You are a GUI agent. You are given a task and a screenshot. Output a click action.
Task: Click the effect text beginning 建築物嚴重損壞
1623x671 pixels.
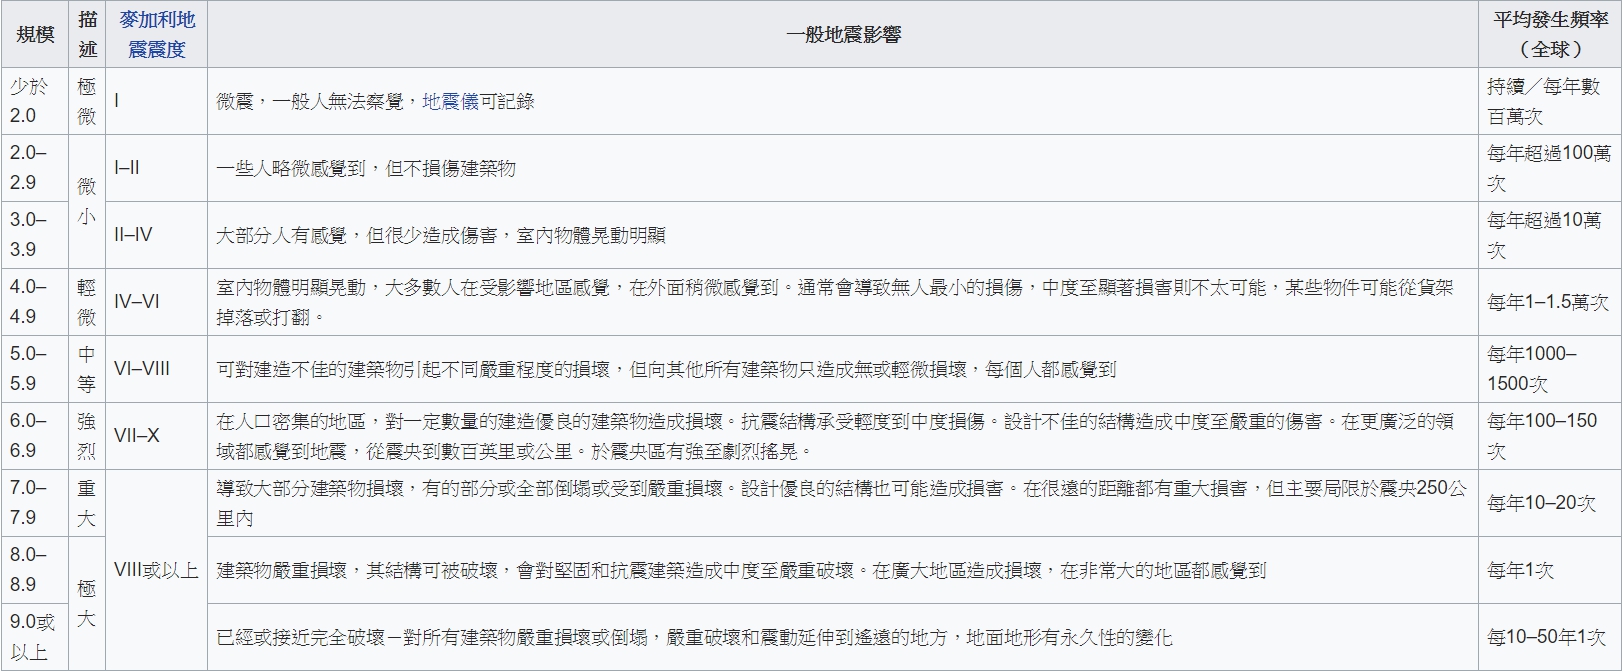click(741, 570)
